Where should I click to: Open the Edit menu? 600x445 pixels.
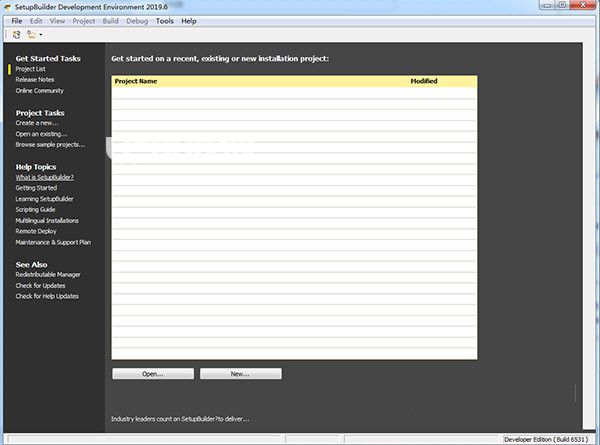click(36, 21)
